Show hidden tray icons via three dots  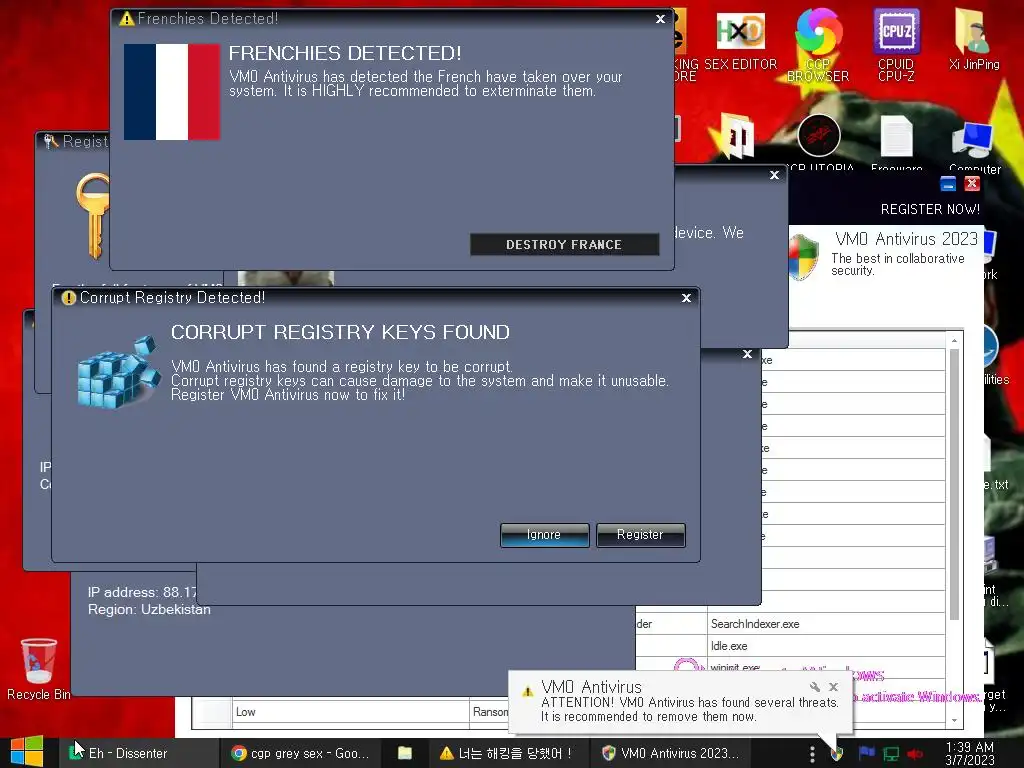[812, 754]
